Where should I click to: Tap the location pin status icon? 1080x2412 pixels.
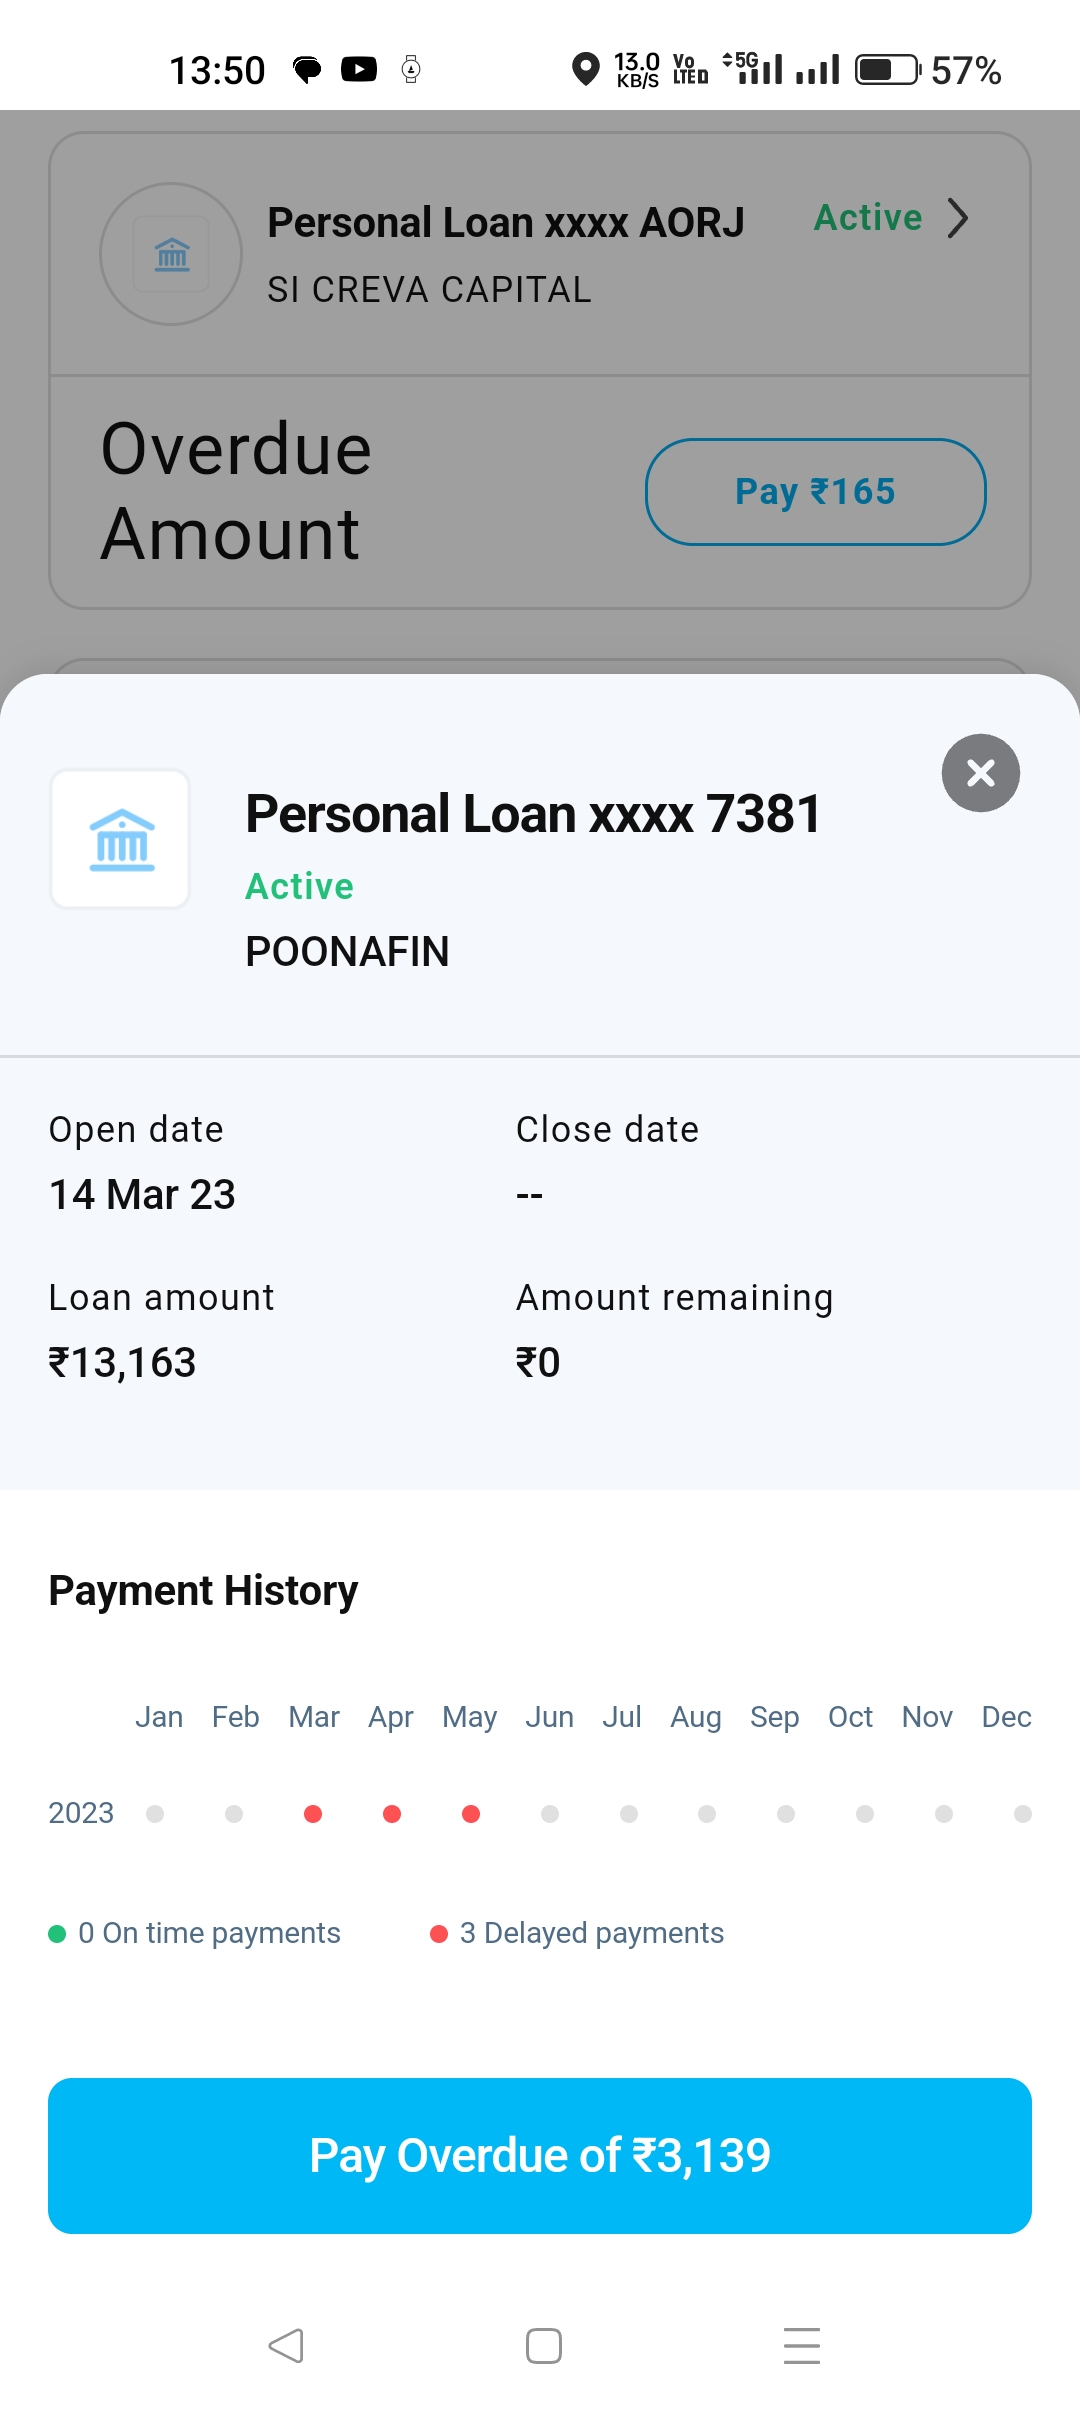coord(585,69)
